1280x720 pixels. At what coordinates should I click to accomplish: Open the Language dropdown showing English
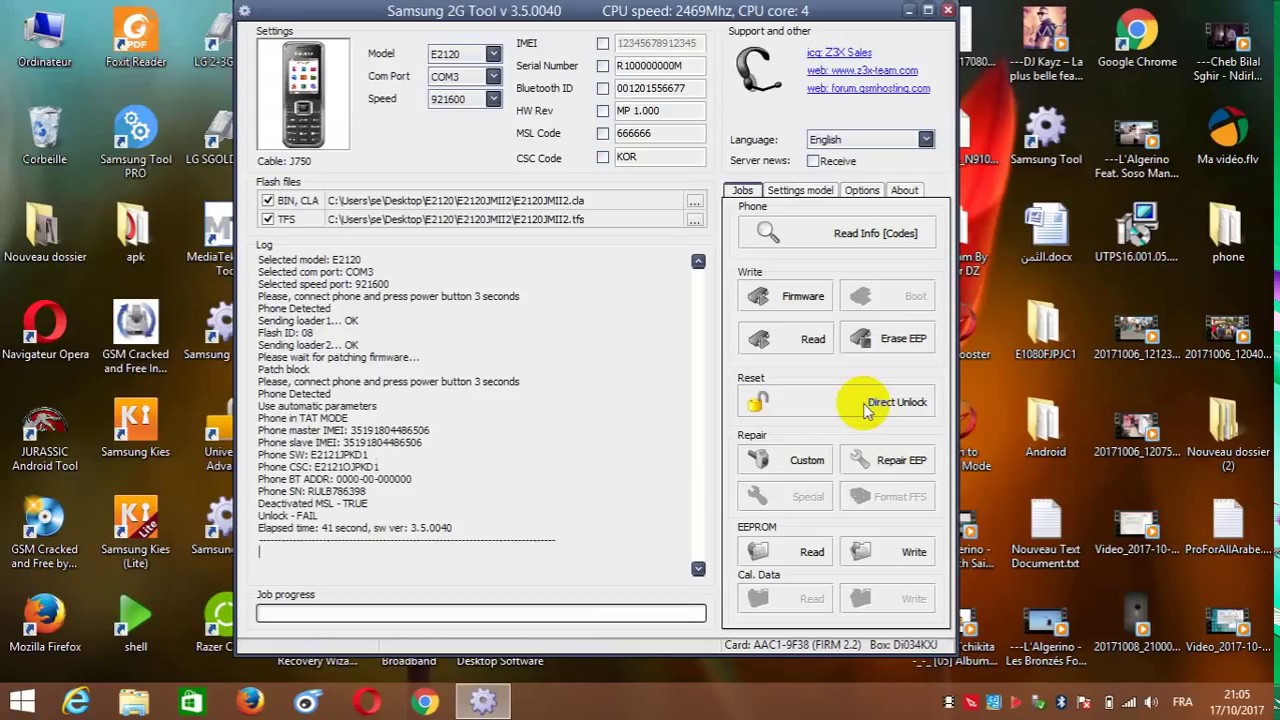pos(926,139)
